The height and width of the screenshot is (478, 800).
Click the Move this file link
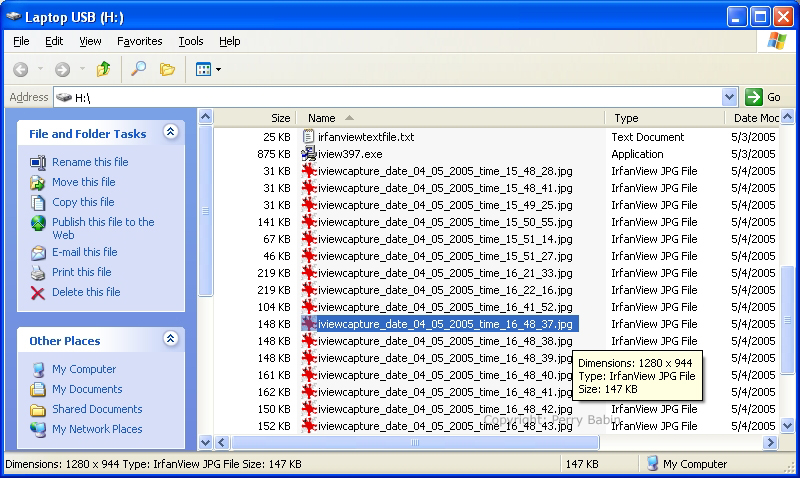pyautogui.click(x=84, y=182)
